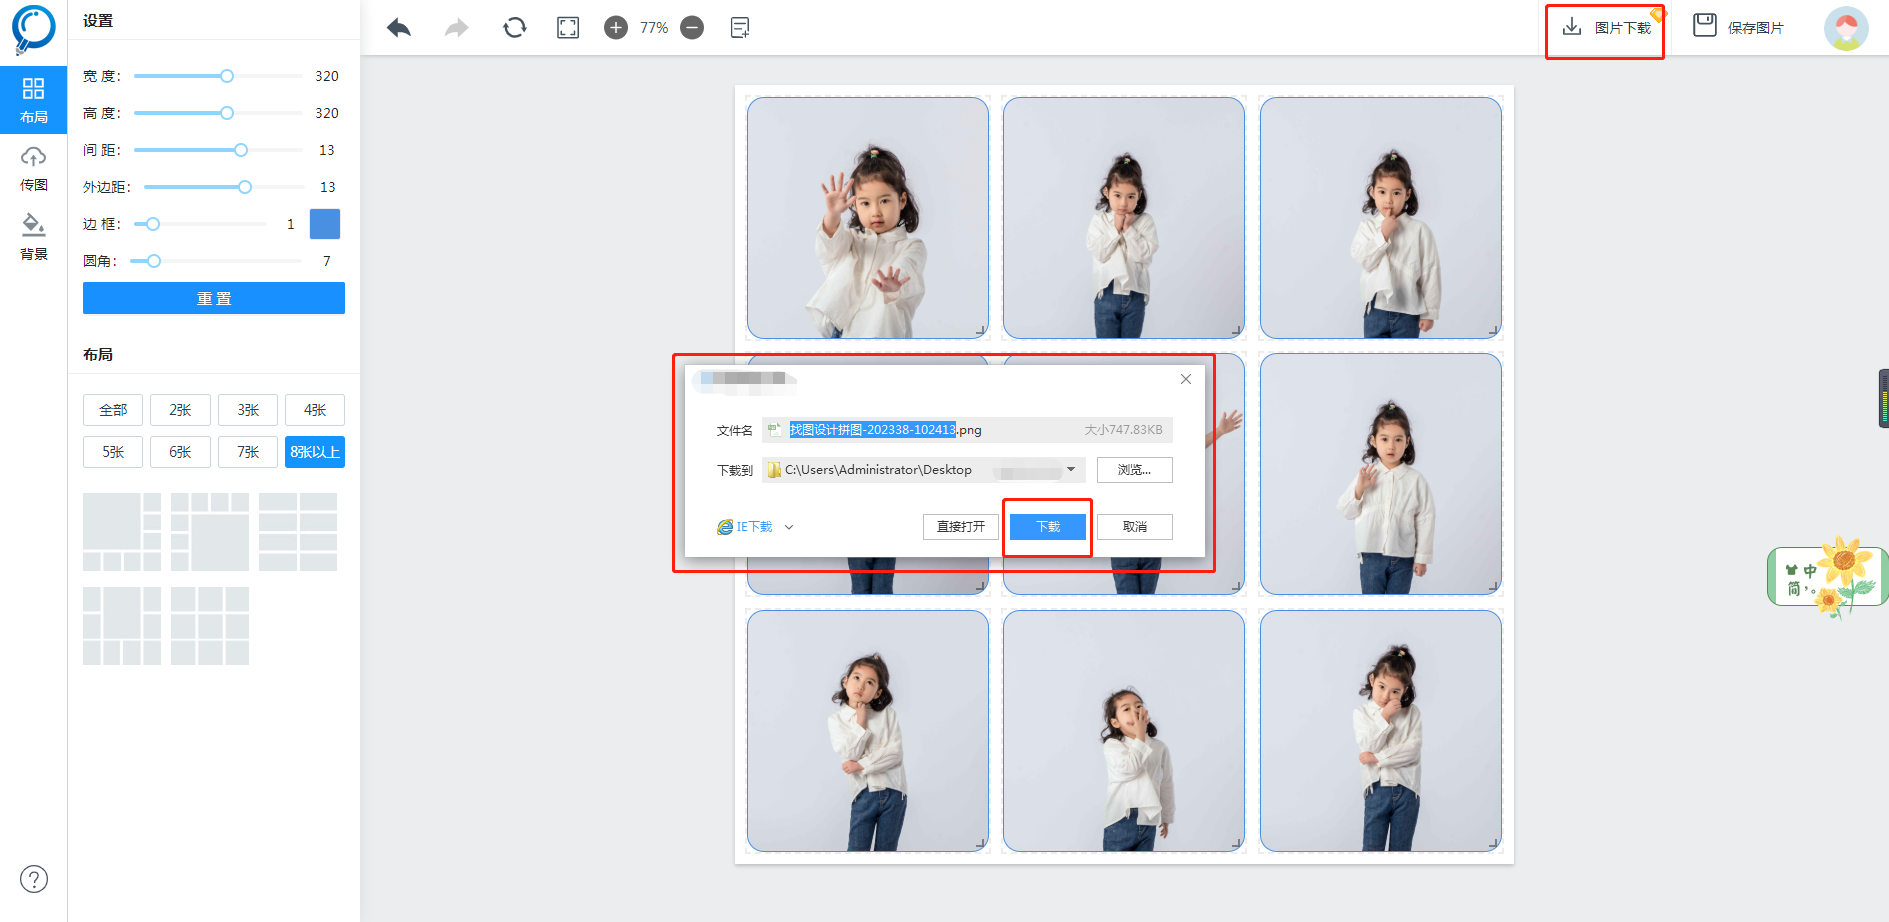This screenshot has width=1889, height=922.
Task: Select the 7张 layout filter
Action: pyautogui.click(x=248, y=452)
